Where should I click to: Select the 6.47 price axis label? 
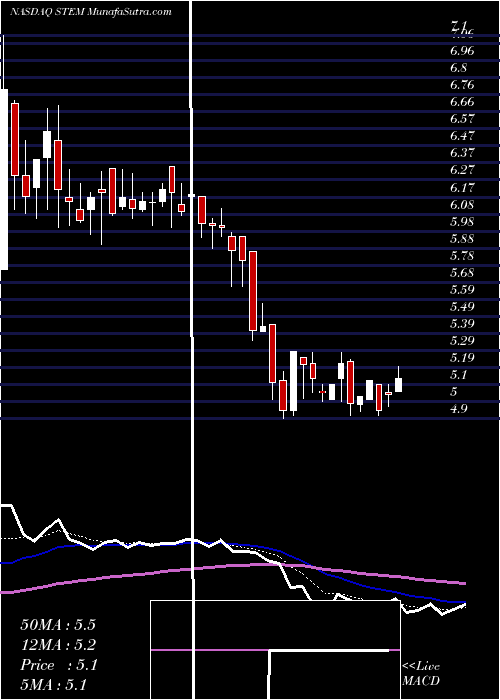point(462,136)
